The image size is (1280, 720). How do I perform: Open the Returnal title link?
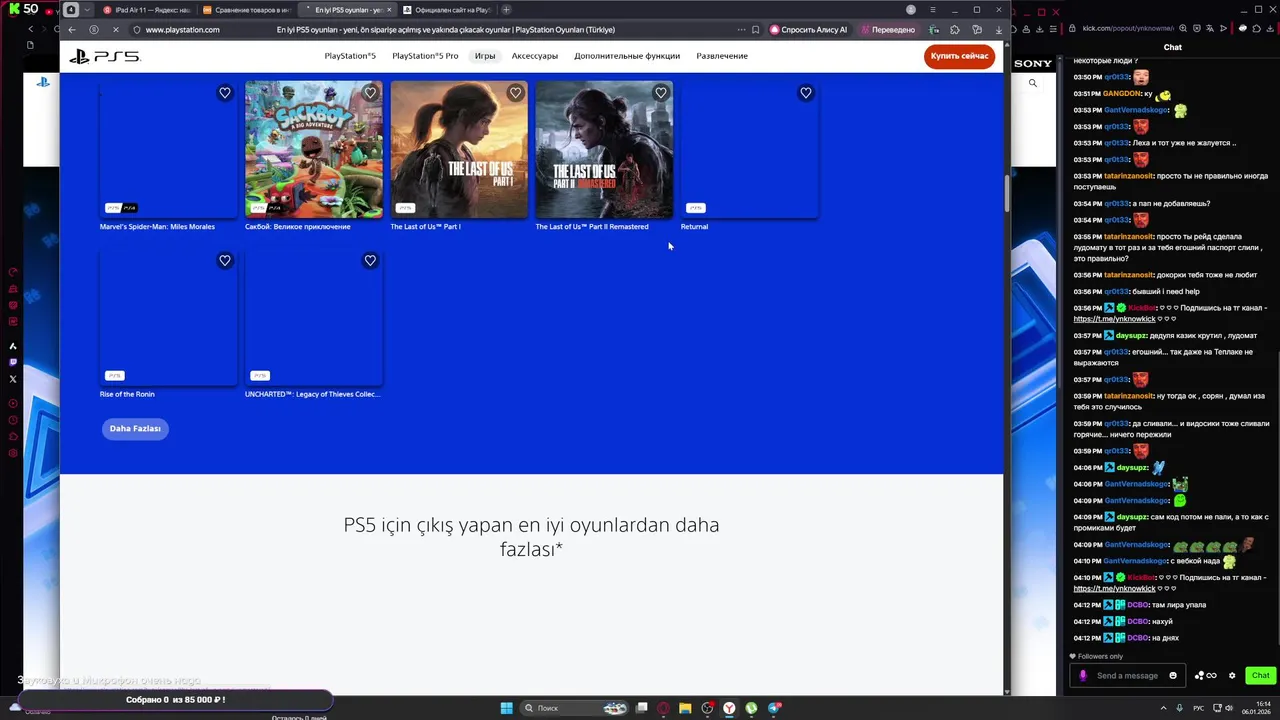click(x=694, y=227)
